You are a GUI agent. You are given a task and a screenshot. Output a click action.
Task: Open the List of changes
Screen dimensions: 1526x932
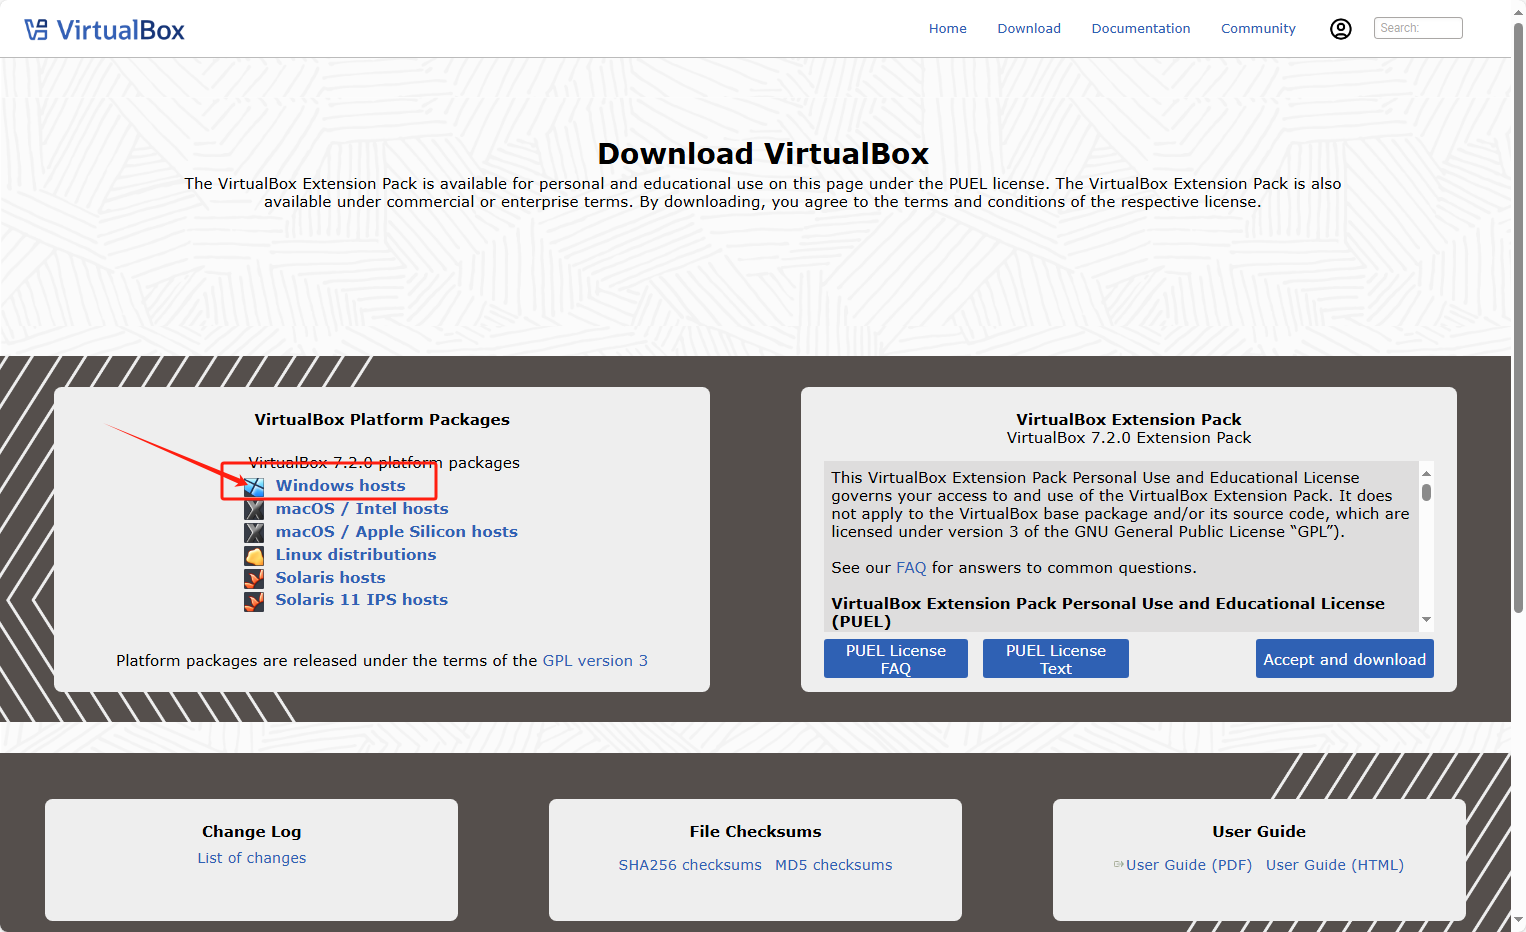pyautogui.click(x=251, y=858)
